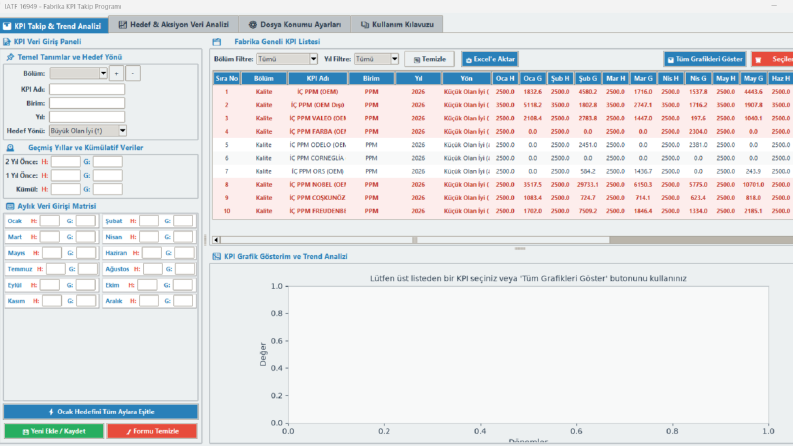Viewport: 793px width, 446px height.
Task: Click the 2 Yıl Önce H field
Action: 65,162
